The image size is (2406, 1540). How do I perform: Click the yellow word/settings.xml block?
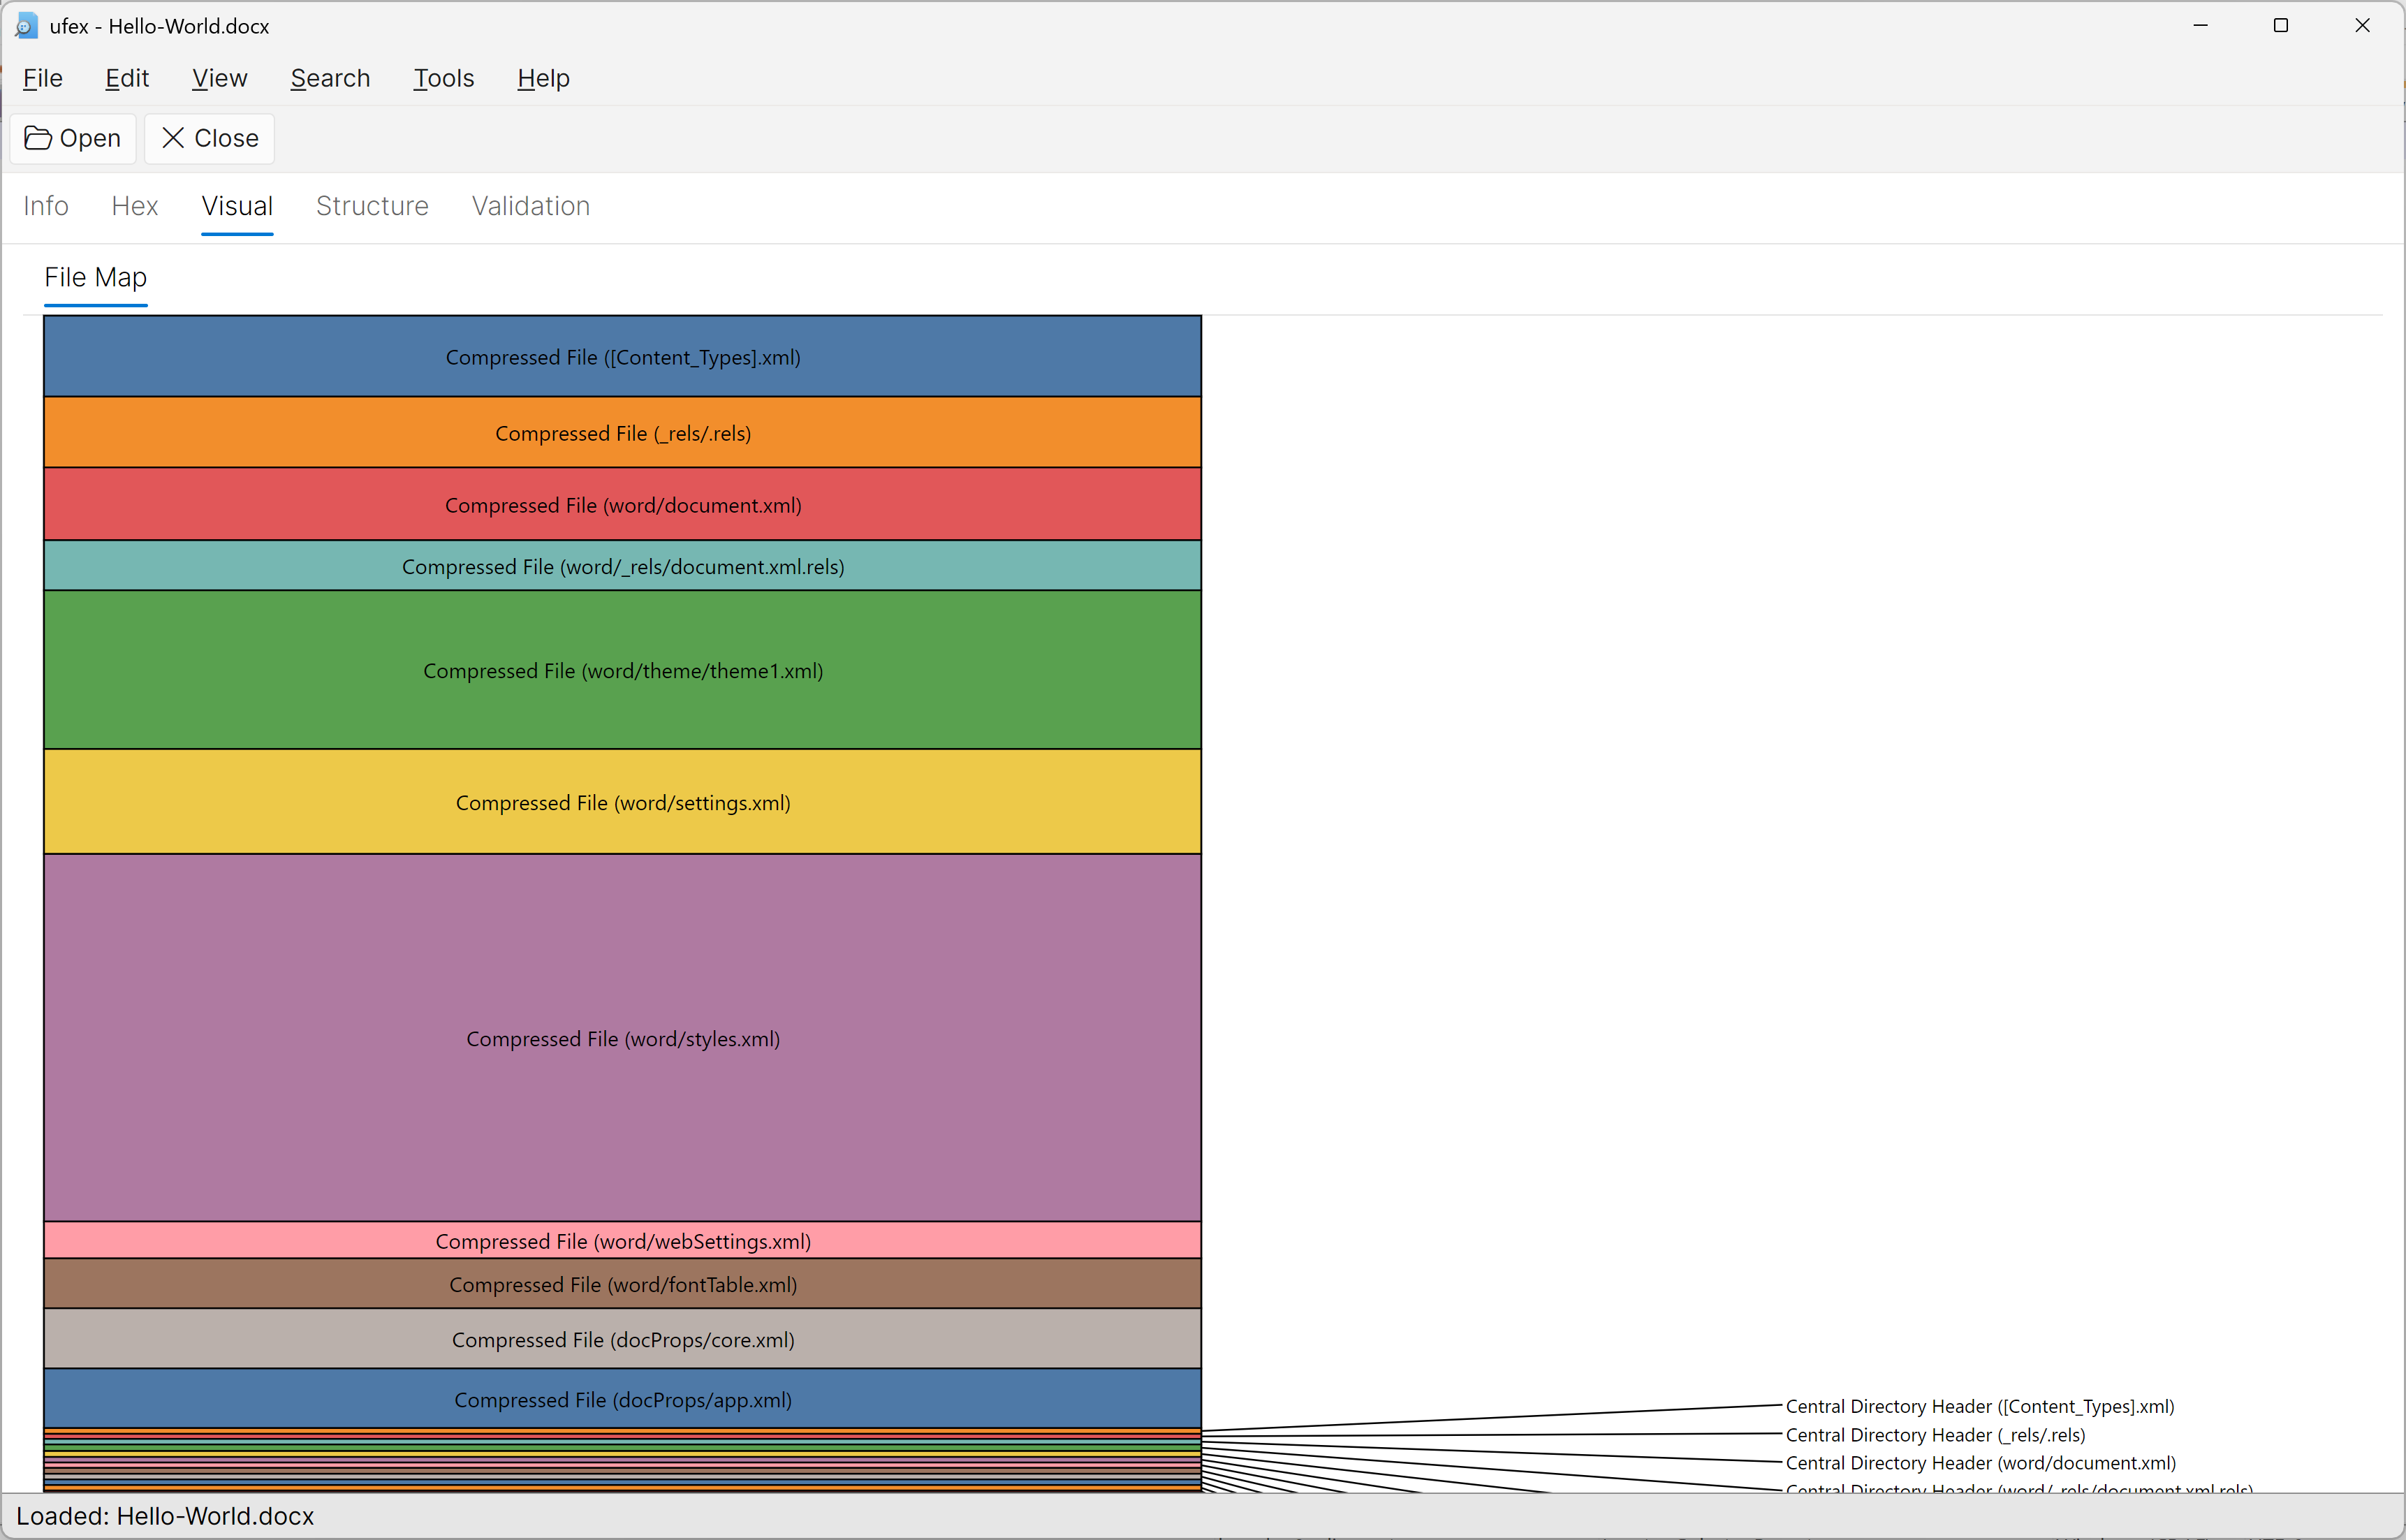(x=622, y=802)
